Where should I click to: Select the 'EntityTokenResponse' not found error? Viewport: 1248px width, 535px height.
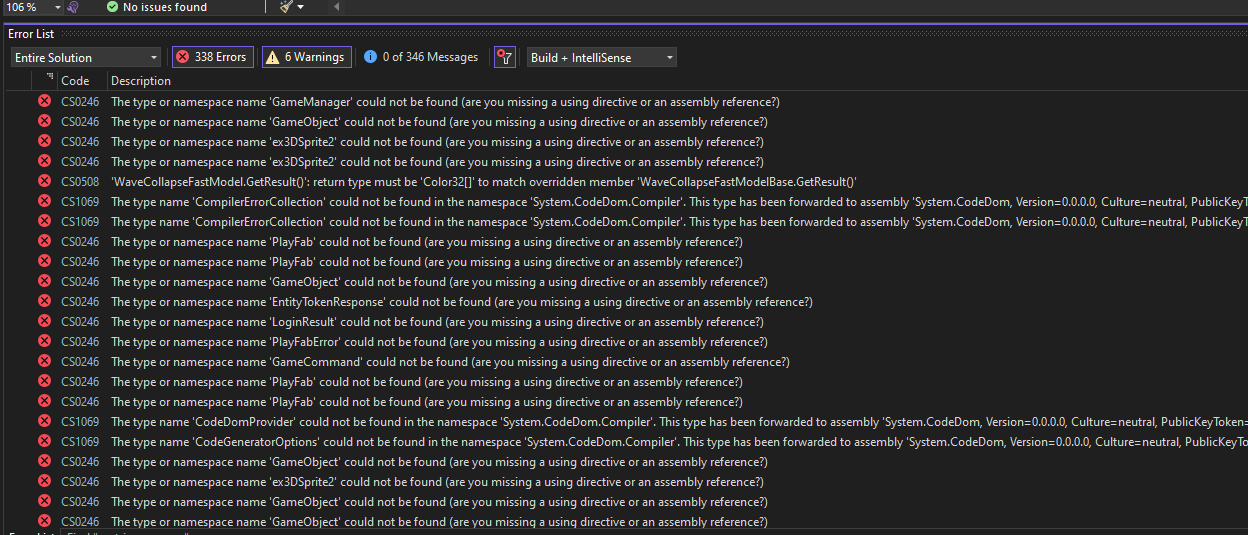(461, 302)
